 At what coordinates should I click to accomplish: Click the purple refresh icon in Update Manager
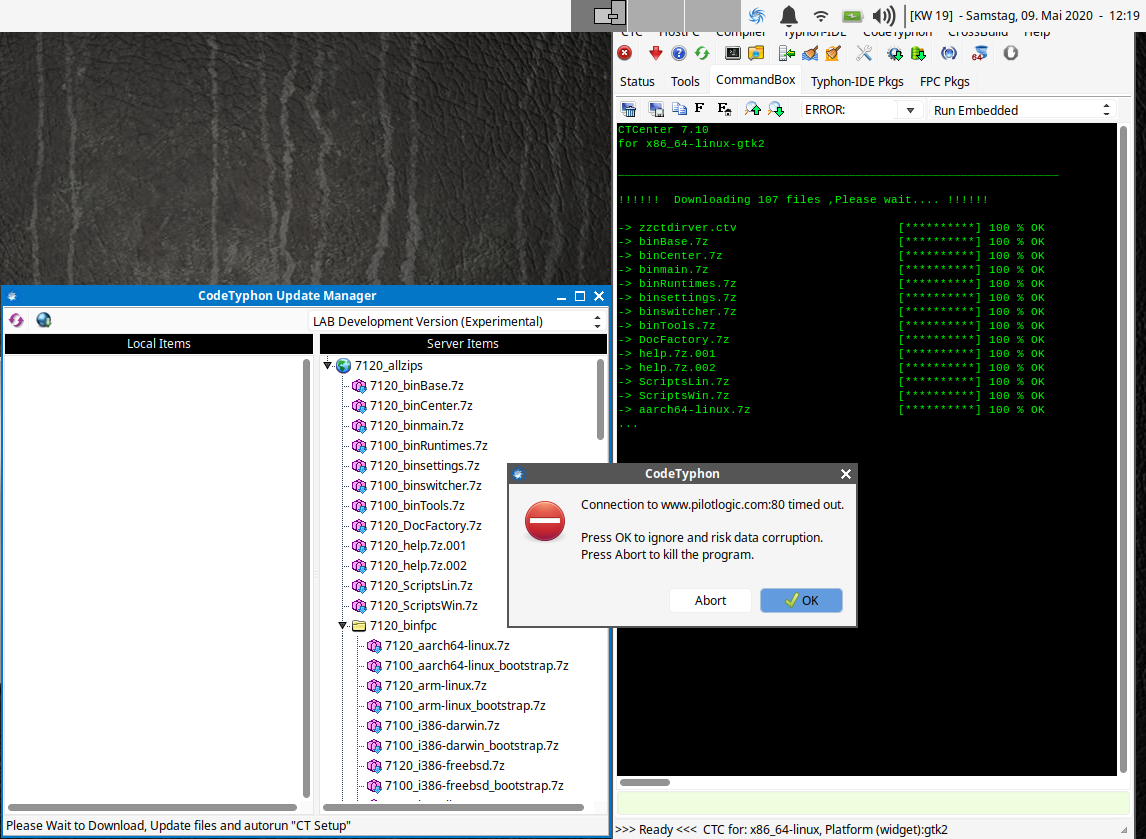coord(17,320)
